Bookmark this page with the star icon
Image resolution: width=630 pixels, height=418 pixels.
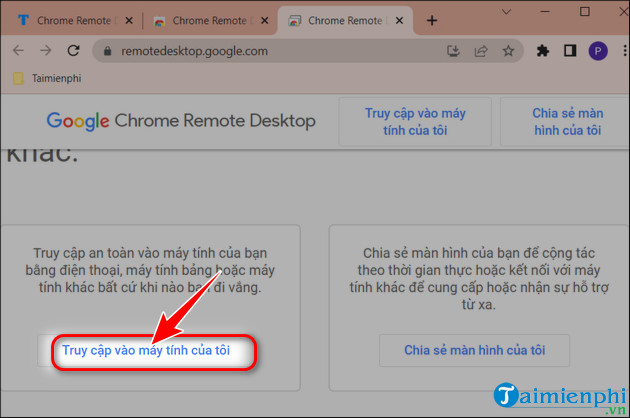click(x=508, y=51)
